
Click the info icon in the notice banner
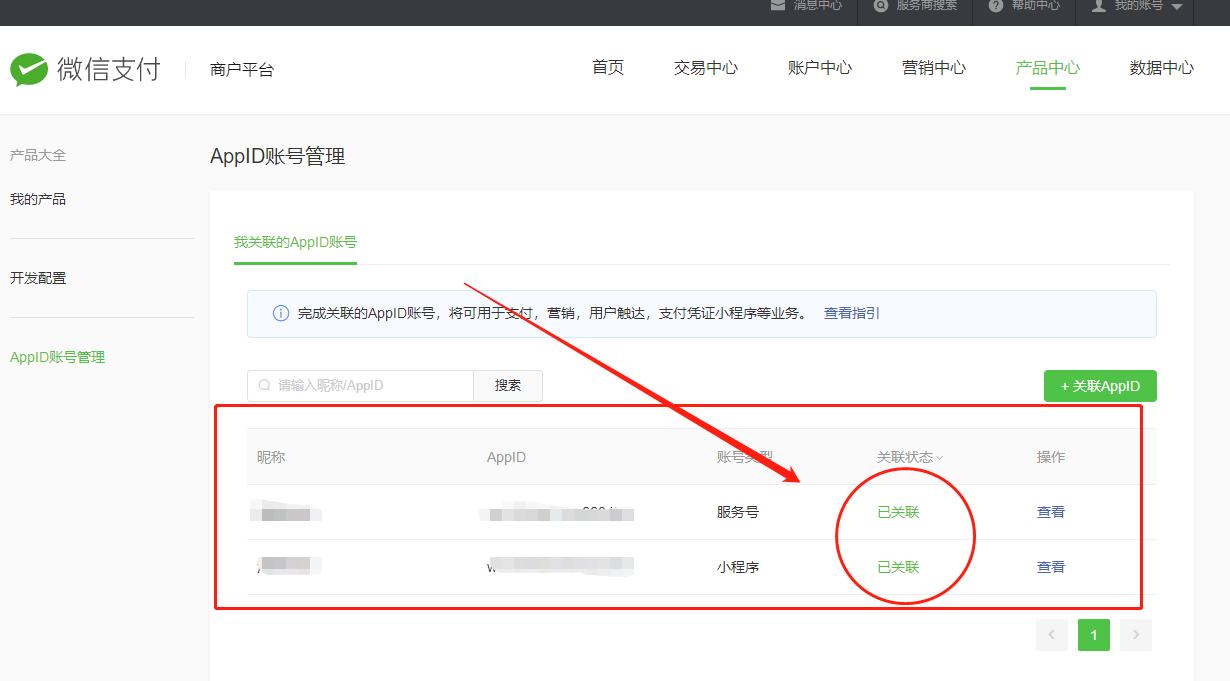click(x=281, y=313)
